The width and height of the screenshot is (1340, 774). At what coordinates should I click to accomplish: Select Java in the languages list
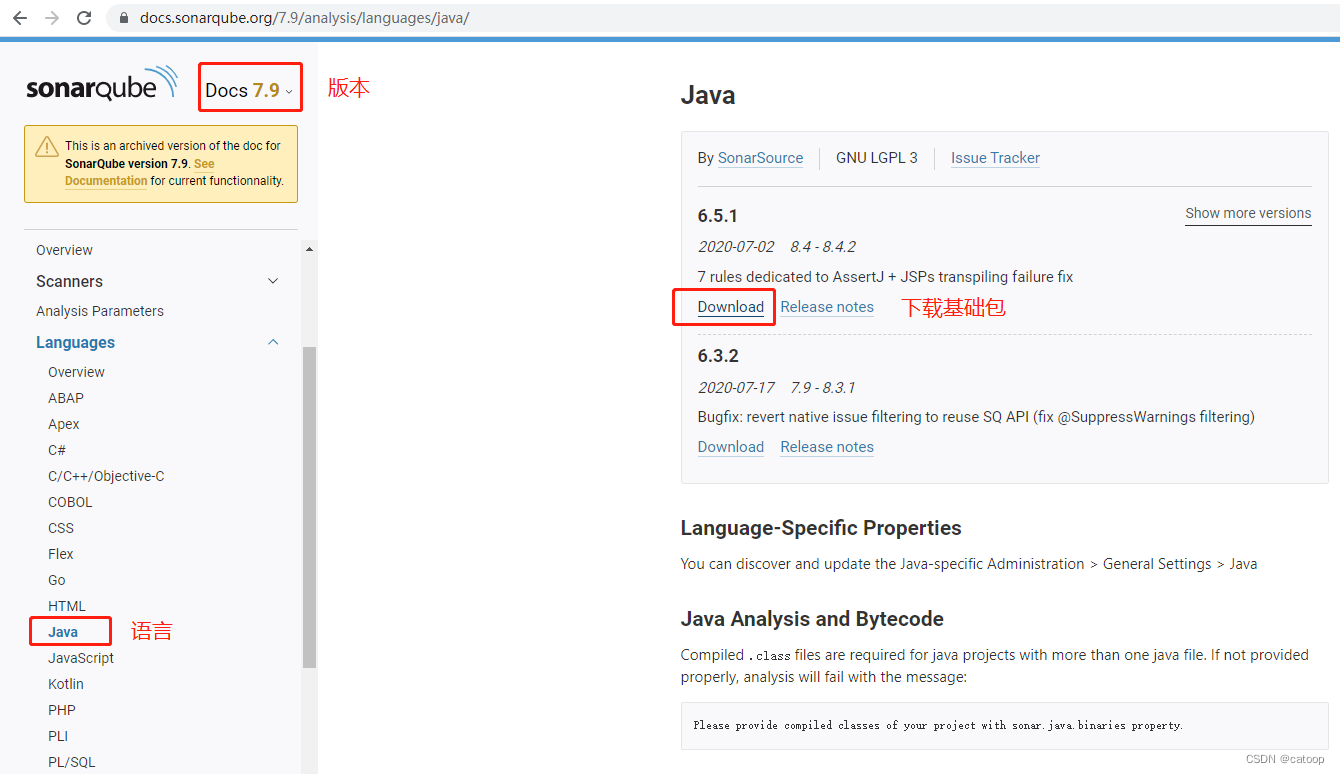[x=63, y=632]
